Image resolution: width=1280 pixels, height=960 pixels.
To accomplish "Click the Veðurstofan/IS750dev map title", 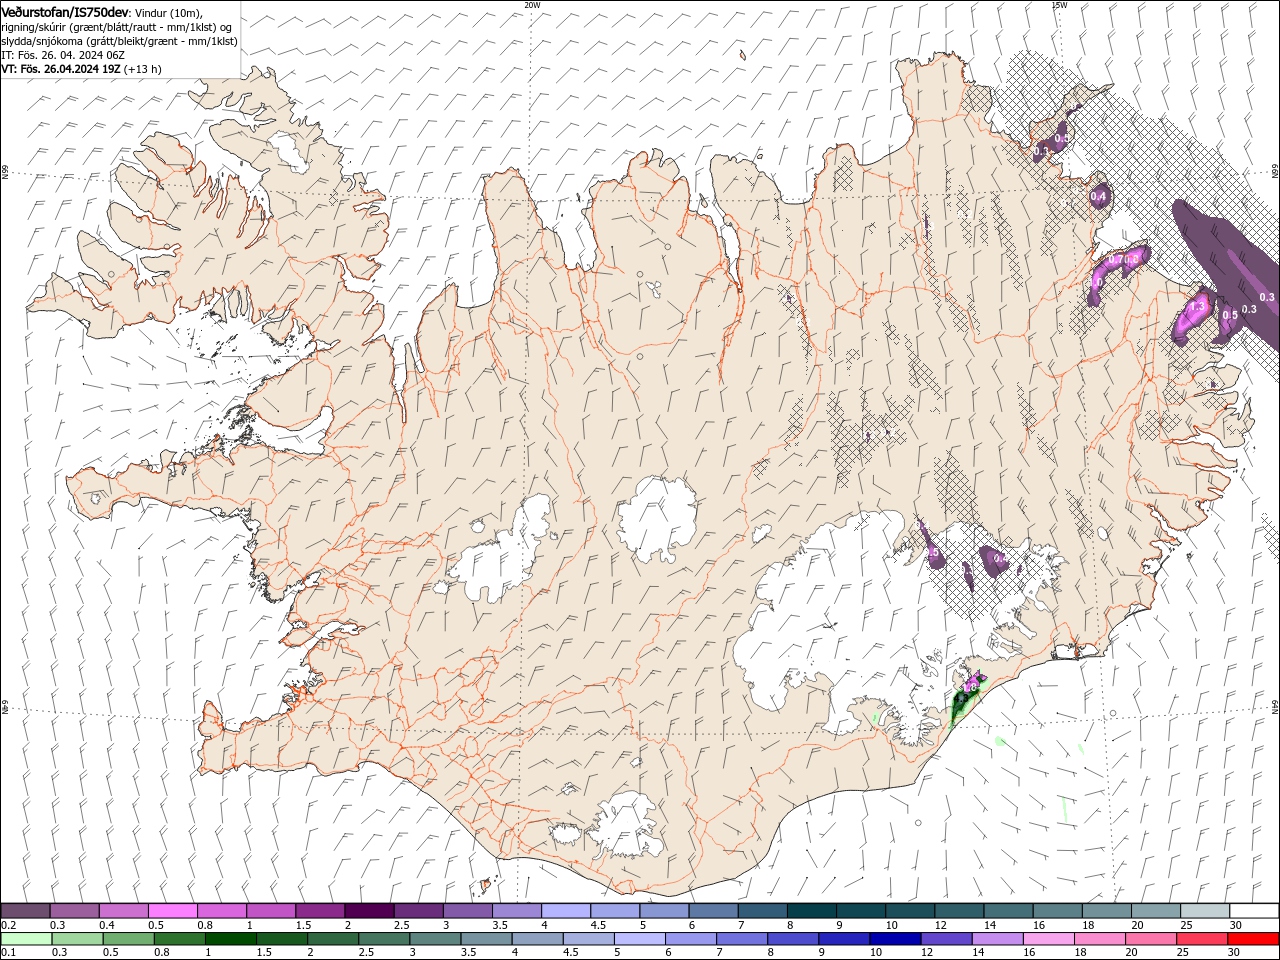I will [65, 11].
